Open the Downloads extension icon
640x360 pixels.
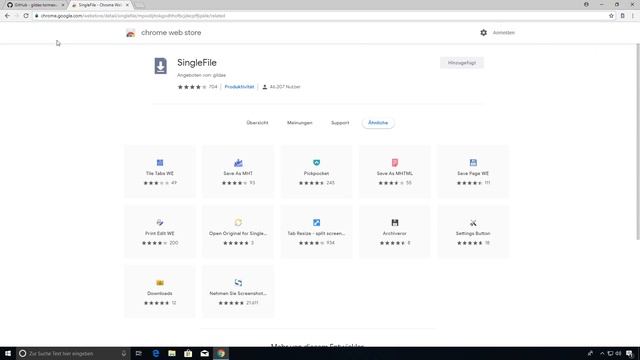(x=160, y=283)
